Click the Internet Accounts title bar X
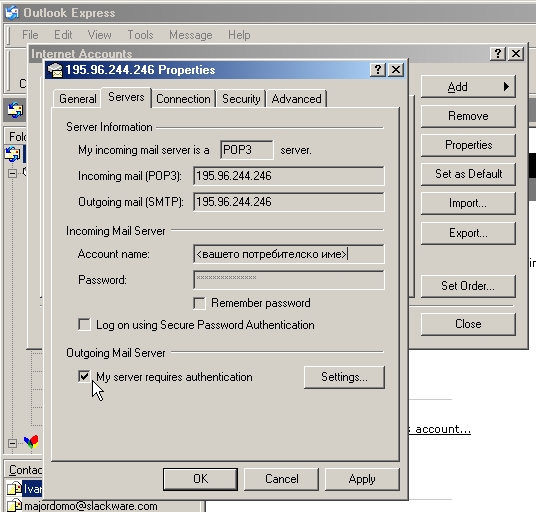The width and height of the screenshot is (536, 512). click(516, 54)
